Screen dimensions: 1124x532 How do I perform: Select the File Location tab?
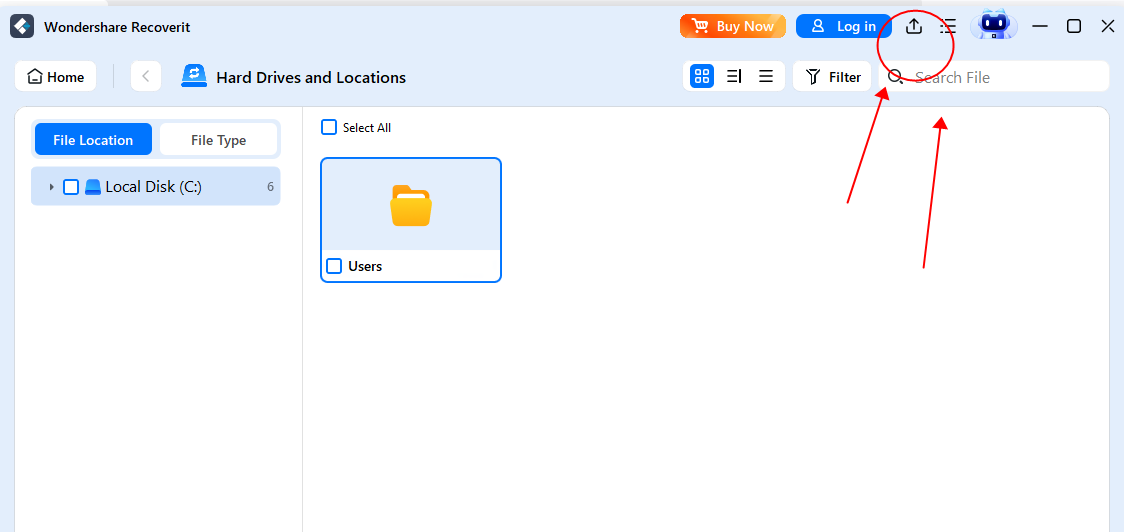[x=93, y=140]
